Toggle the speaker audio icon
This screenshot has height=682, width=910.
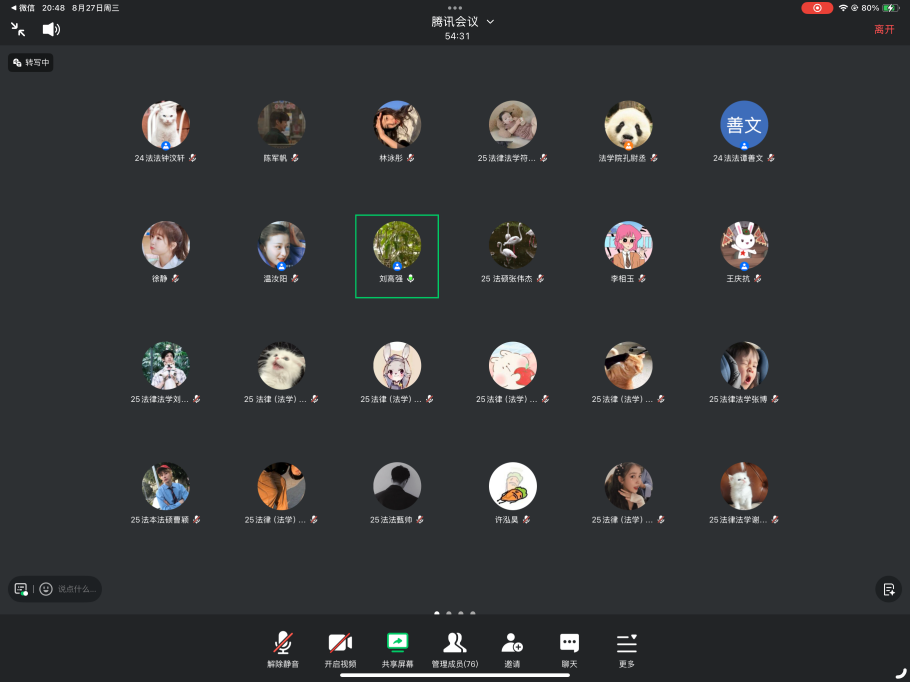pos(51,29)
